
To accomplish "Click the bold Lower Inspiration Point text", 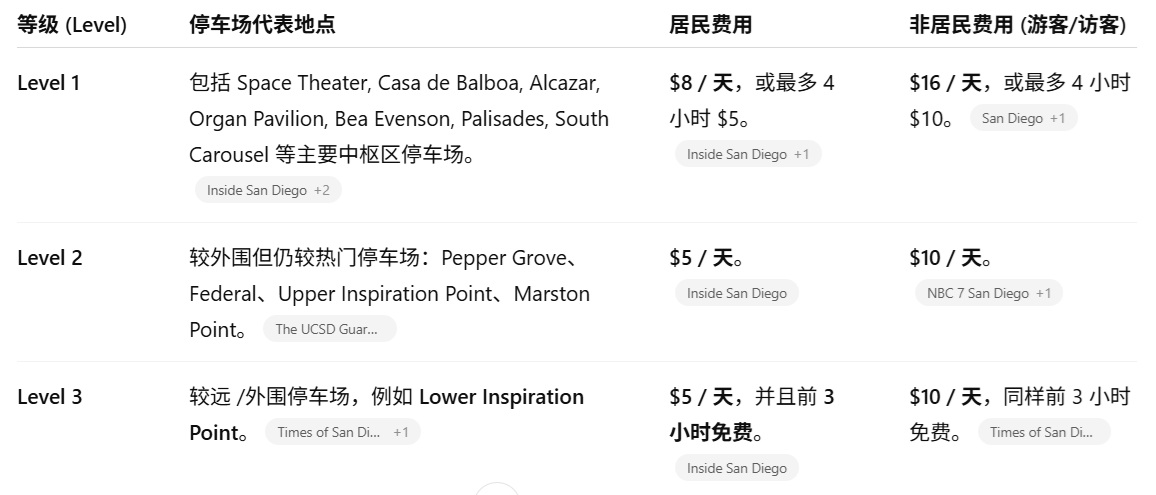I will pyautogui.click(x=501, y=397).
